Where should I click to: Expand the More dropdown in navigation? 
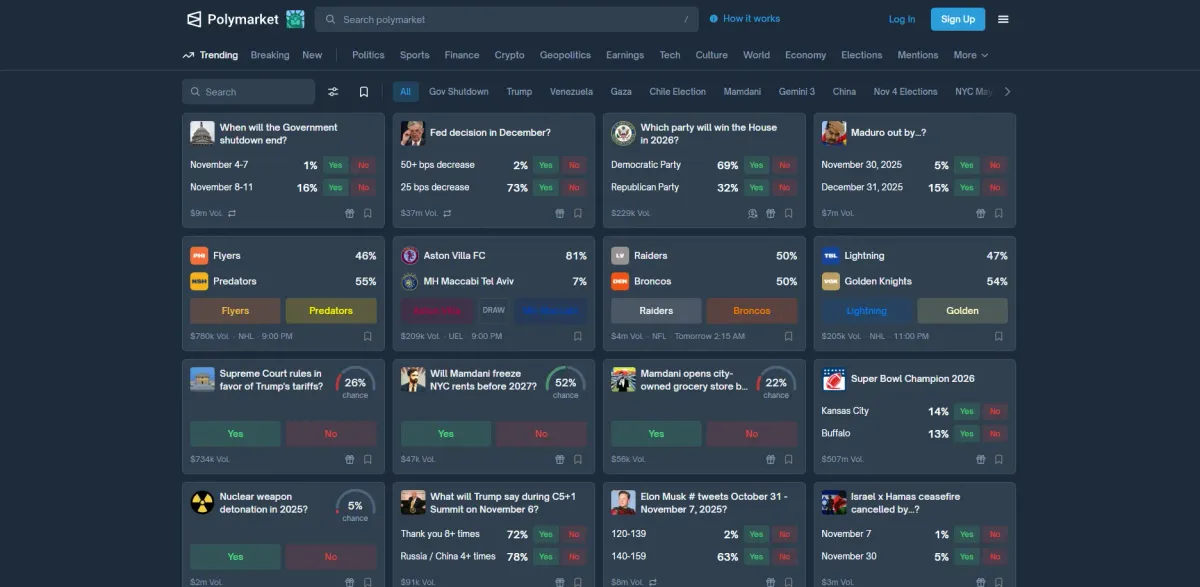[970, 55]
